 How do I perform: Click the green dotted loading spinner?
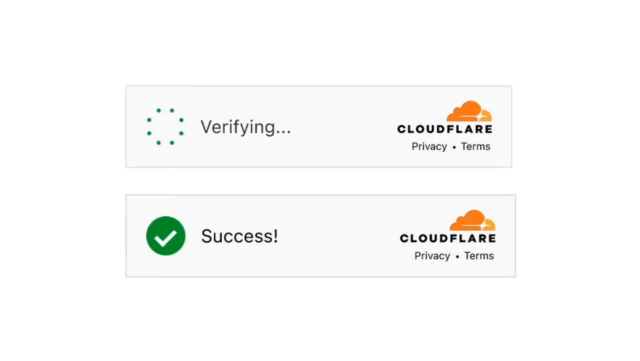165,127
